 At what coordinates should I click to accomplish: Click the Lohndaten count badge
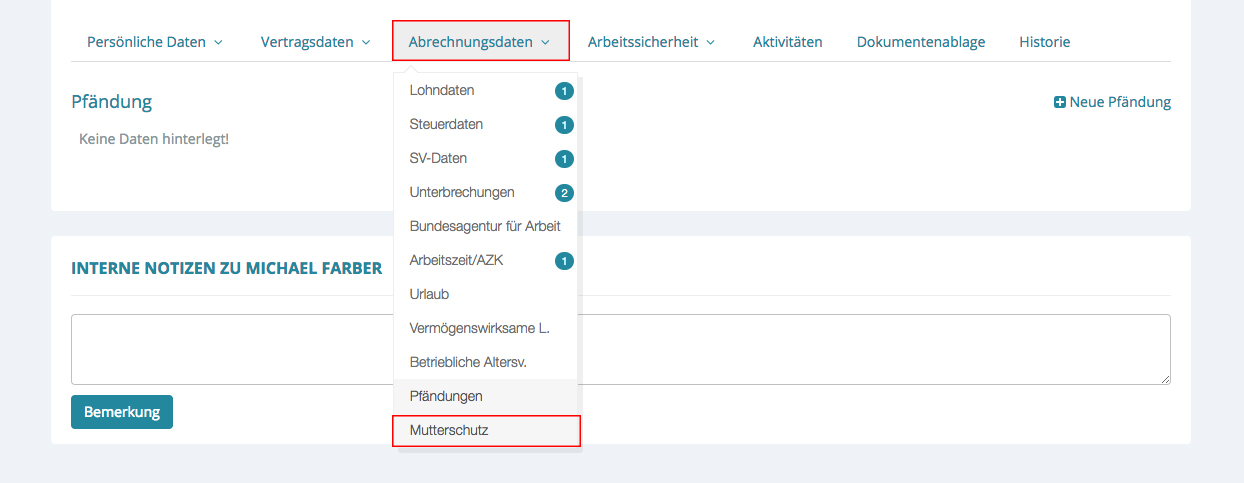point(564,91)
